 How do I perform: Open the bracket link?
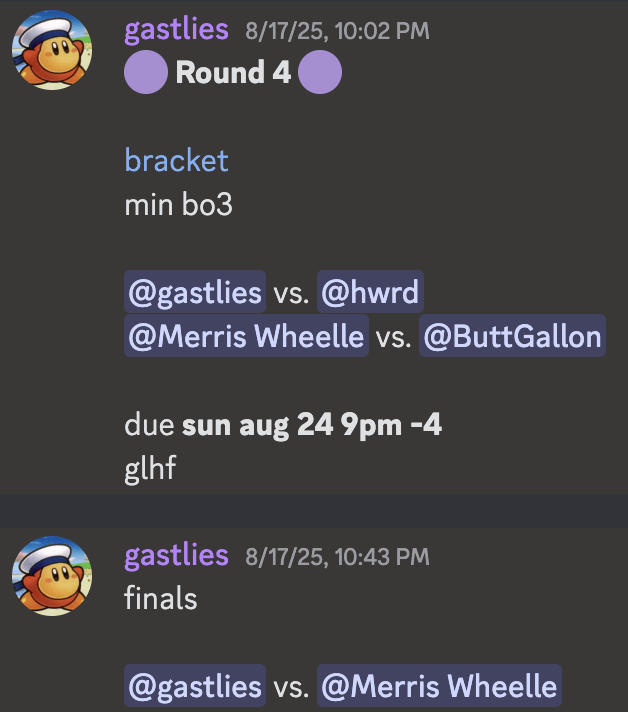(176, 160)
